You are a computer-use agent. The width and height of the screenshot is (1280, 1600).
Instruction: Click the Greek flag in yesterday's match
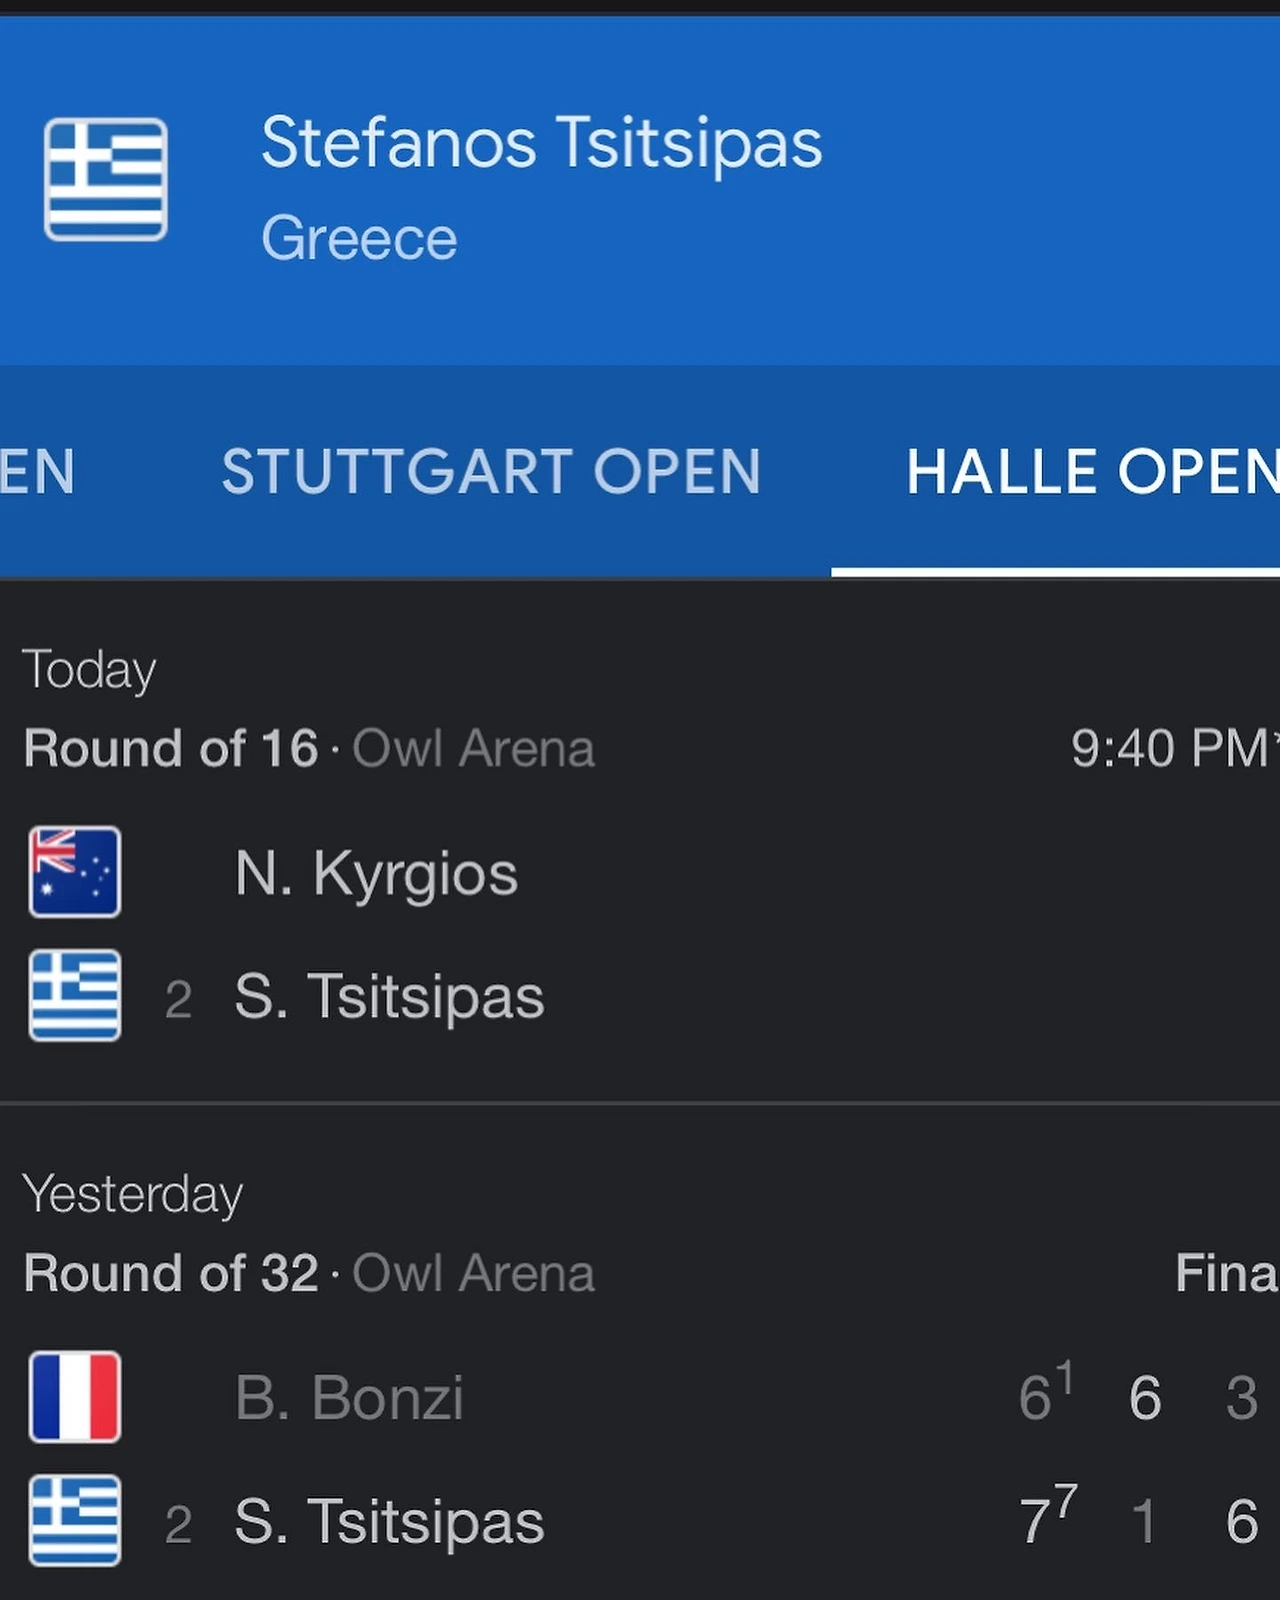tap(75, 1520)
